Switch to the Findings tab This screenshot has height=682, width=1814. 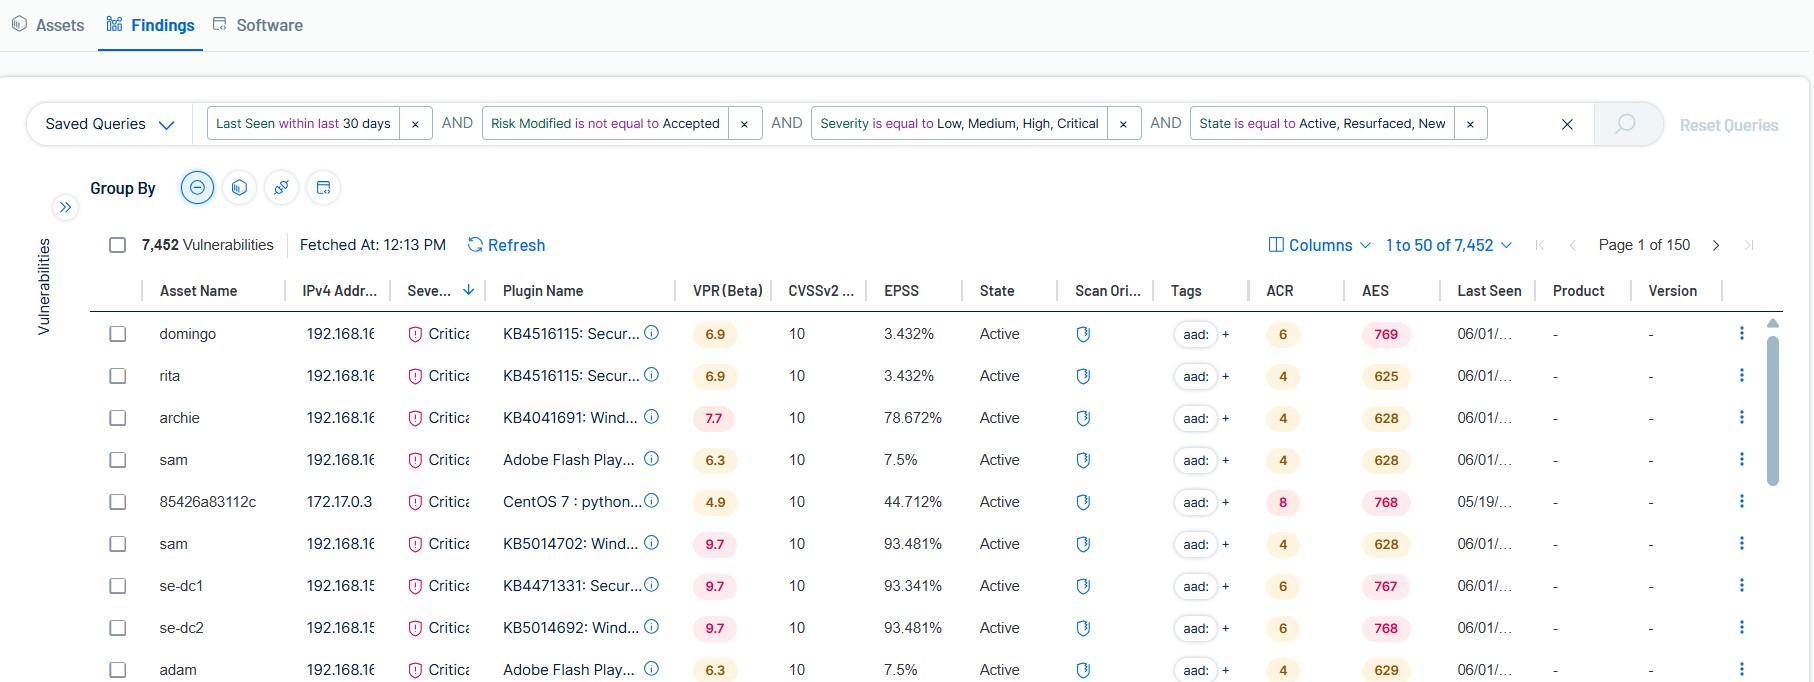[x=151, y=25]
